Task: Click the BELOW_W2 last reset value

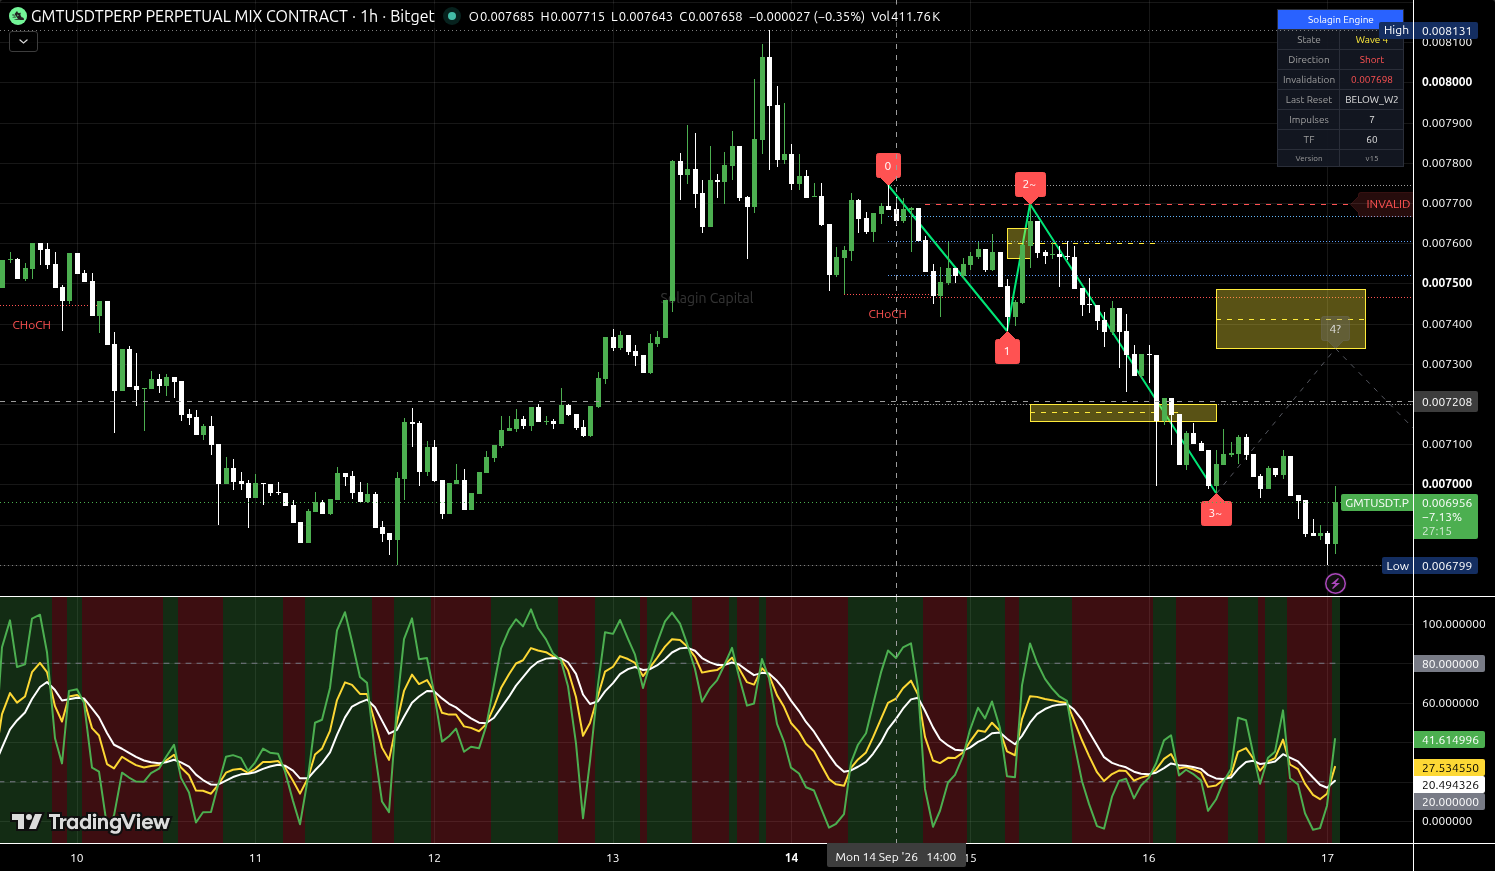Action: [1371, 100]
